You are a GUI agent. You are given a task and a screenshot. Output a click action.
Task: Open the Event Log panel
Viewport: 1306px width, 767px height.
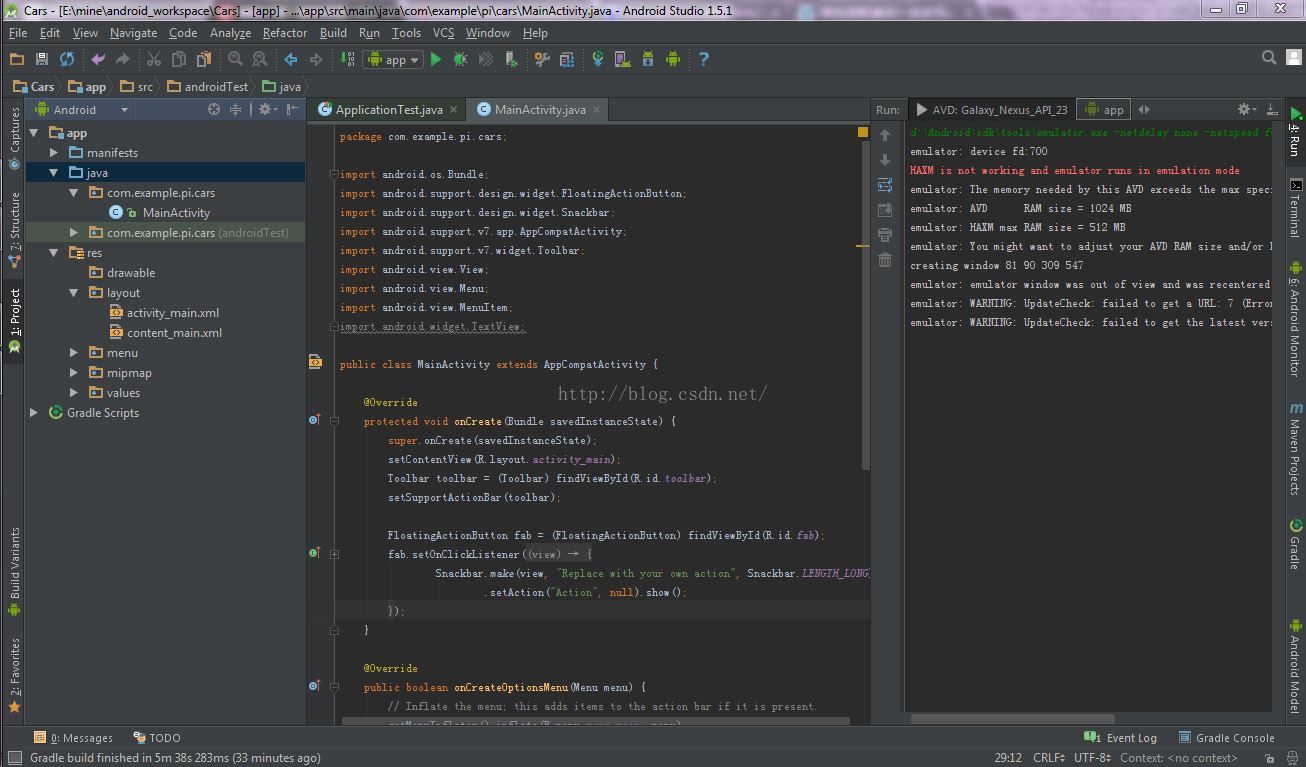tap(1121, 738)
